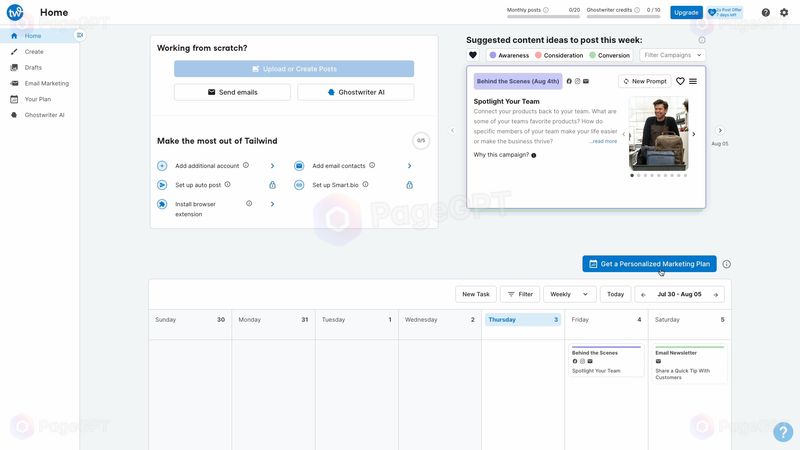
Task: Show previous image in card carousel
Action: [623, 134]
